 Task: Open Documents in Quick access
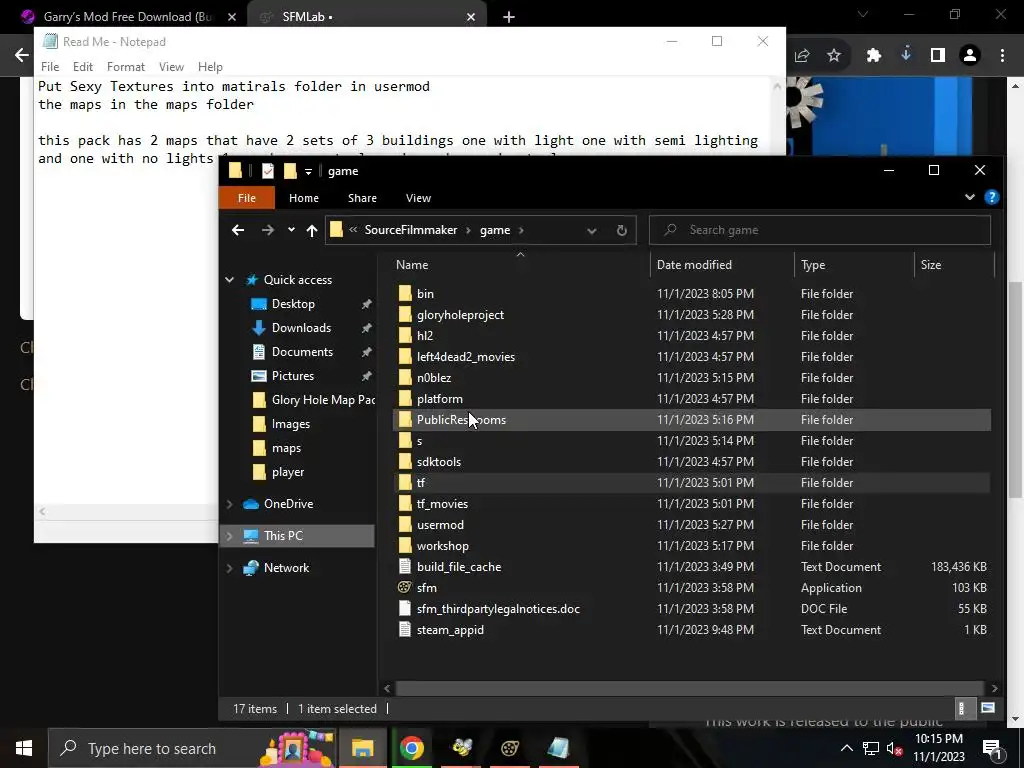click(302, 352)
